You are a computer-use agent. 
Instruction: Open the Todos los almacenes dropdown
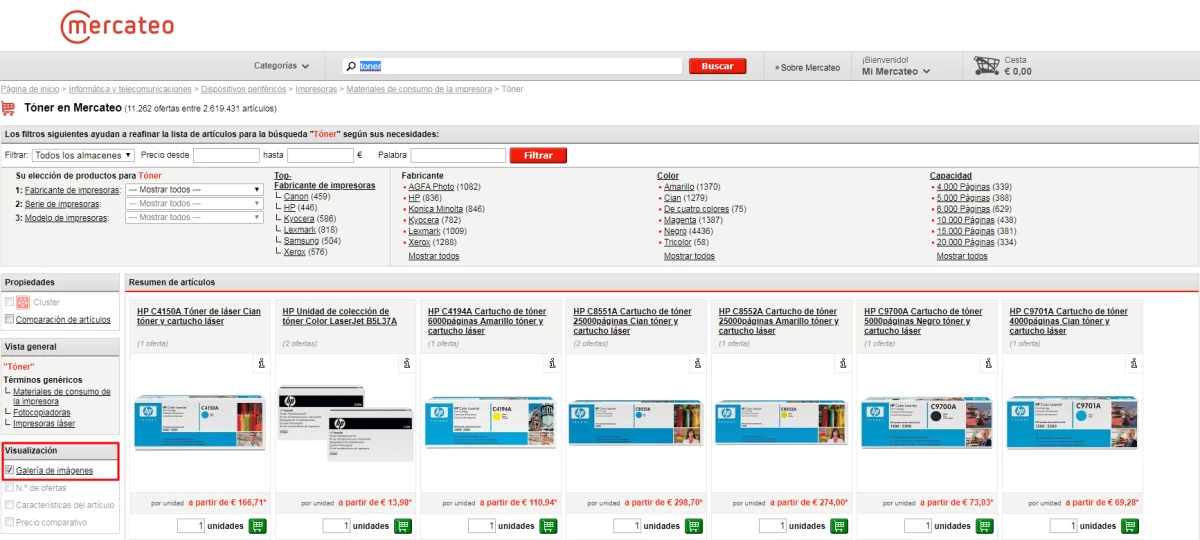click(83, 155)
